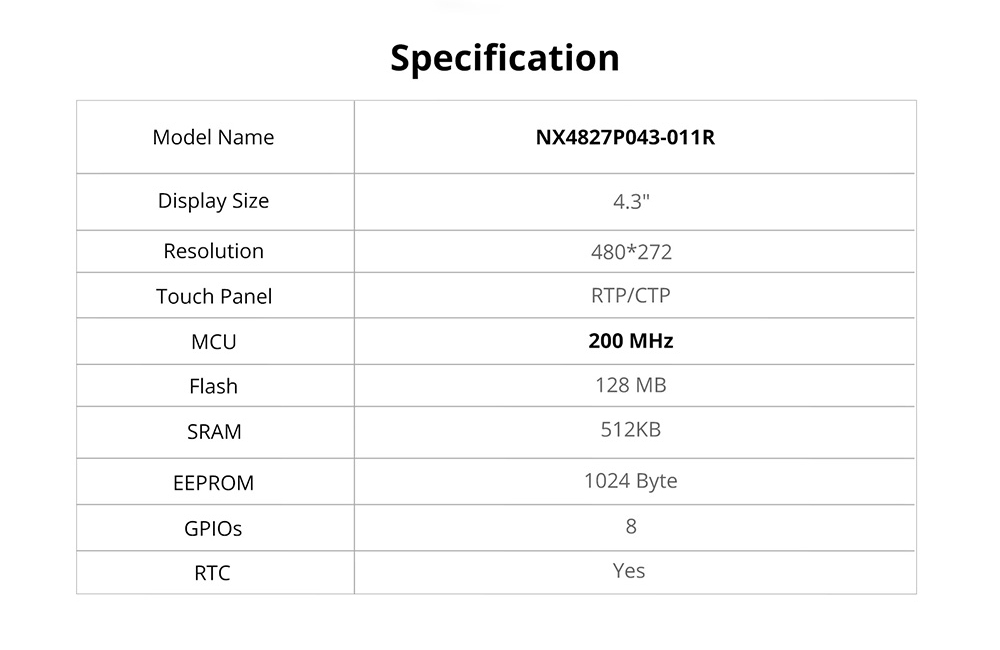This screenshot has width=1000, height=650.
Task: Select the Touch Panel label
Action: click(x=213, y=297)
